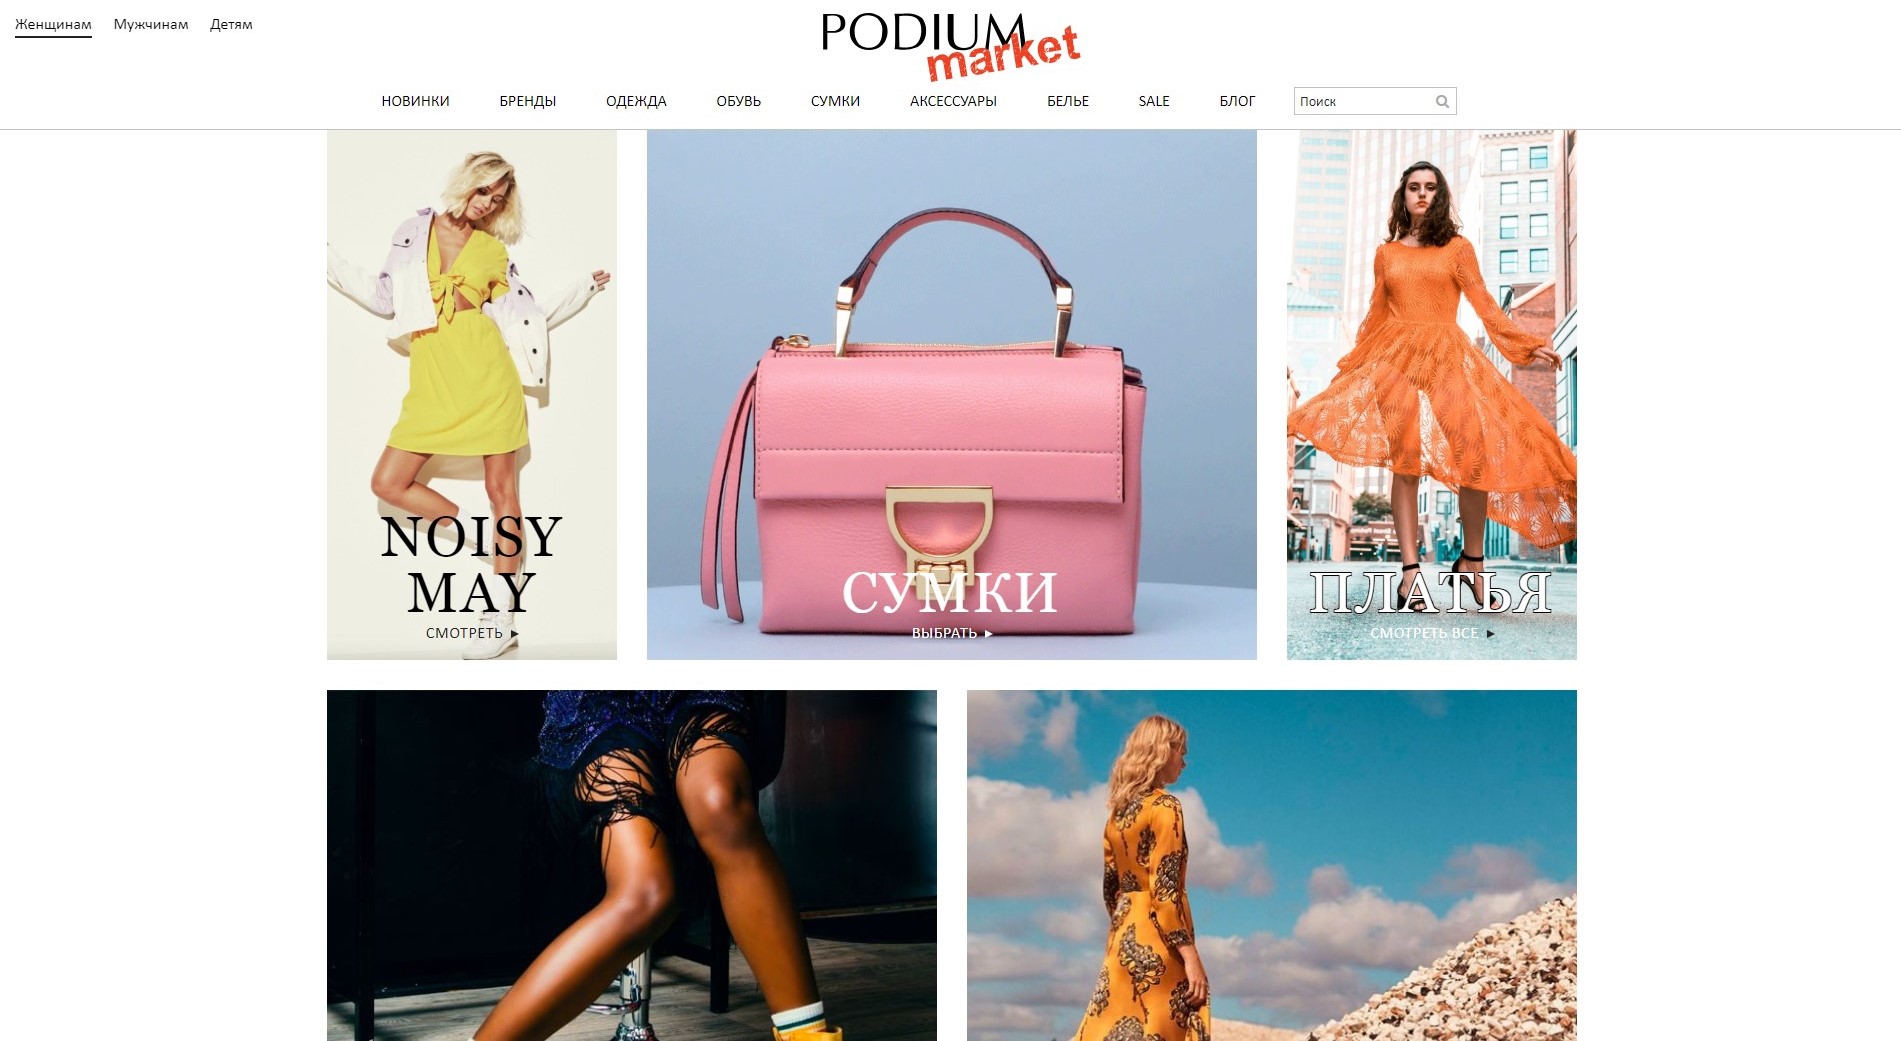Click the search magnifier icon
The image size is (1901, 1041).
pos(1442,101)
